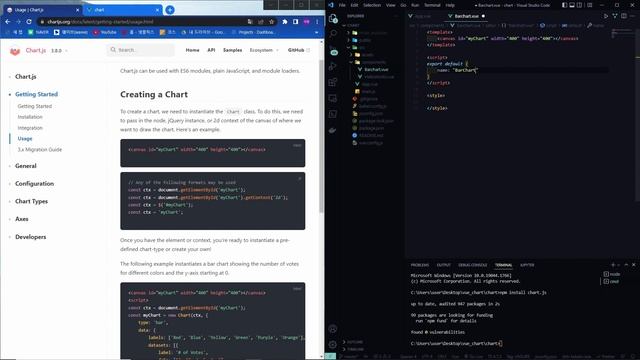Screen dimensions: 640x360
Task: Open Ecosystem dropdown in Chart.js navbar
Action: (x=264, y=50)
